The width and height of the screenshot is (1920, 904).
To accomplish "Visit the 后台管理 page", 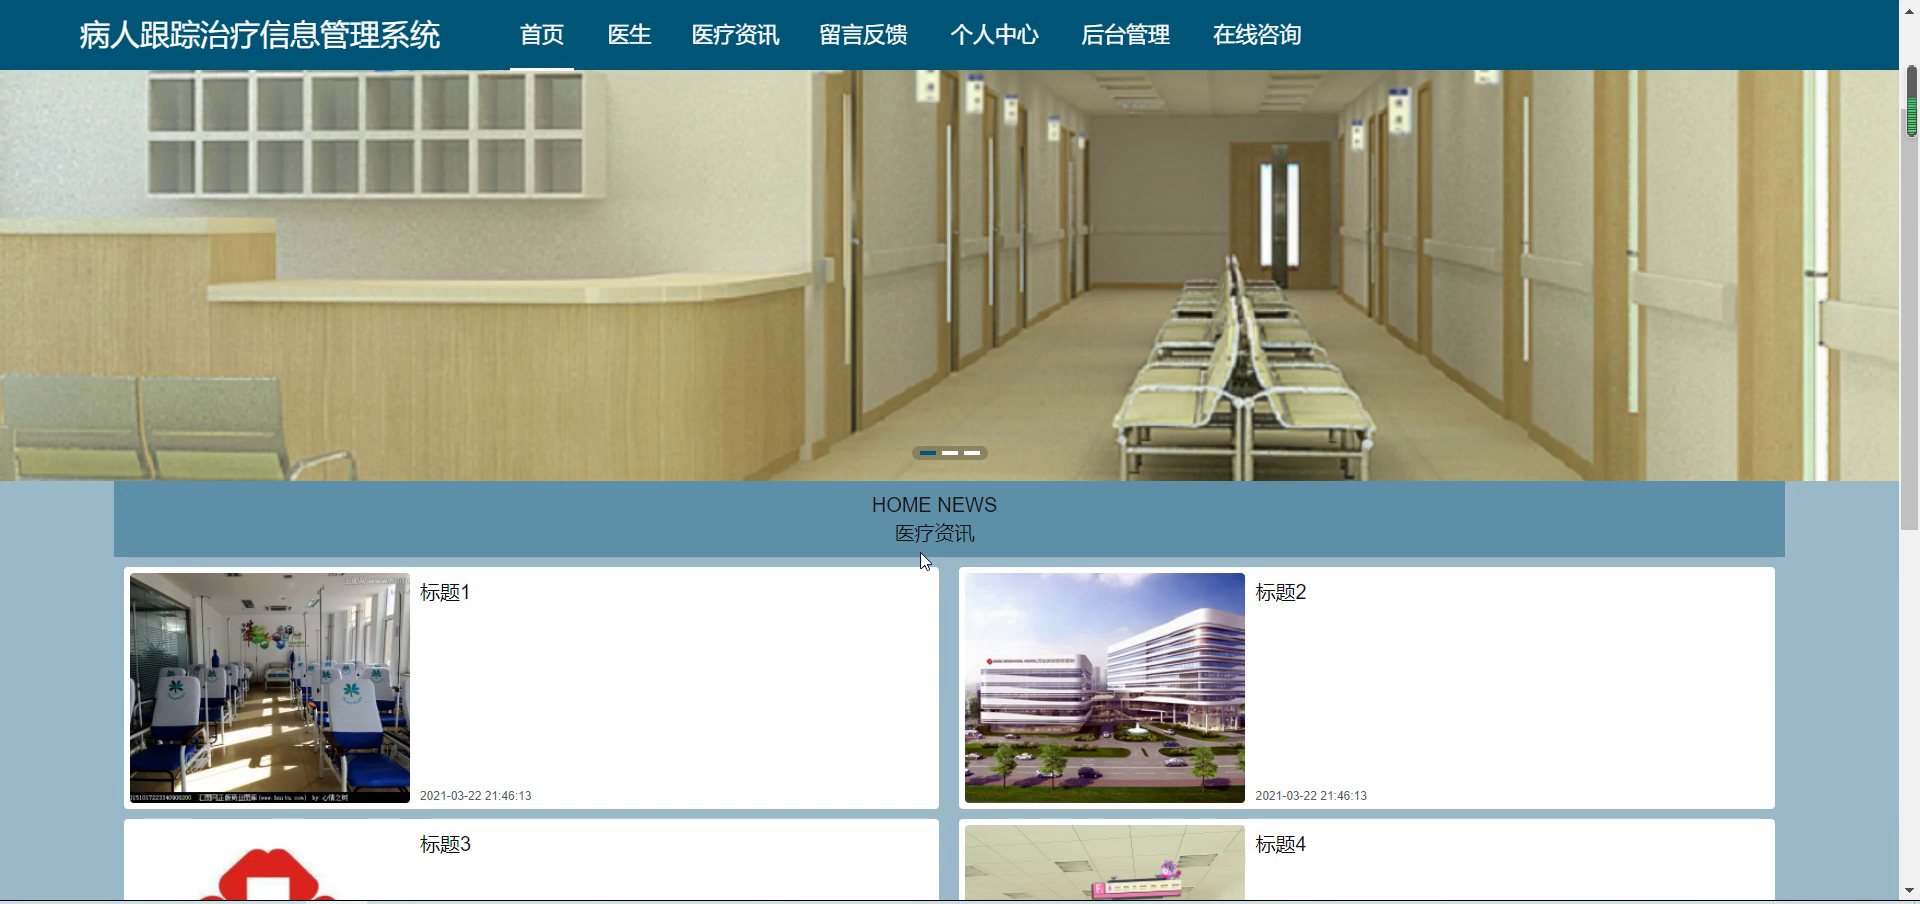I will 1125,35.
